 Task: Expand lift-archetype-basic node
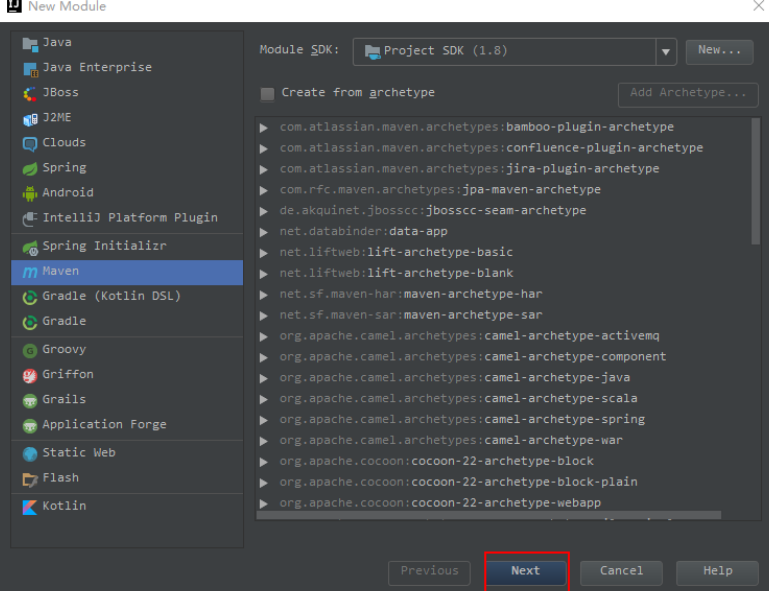(x=264, y=253)
